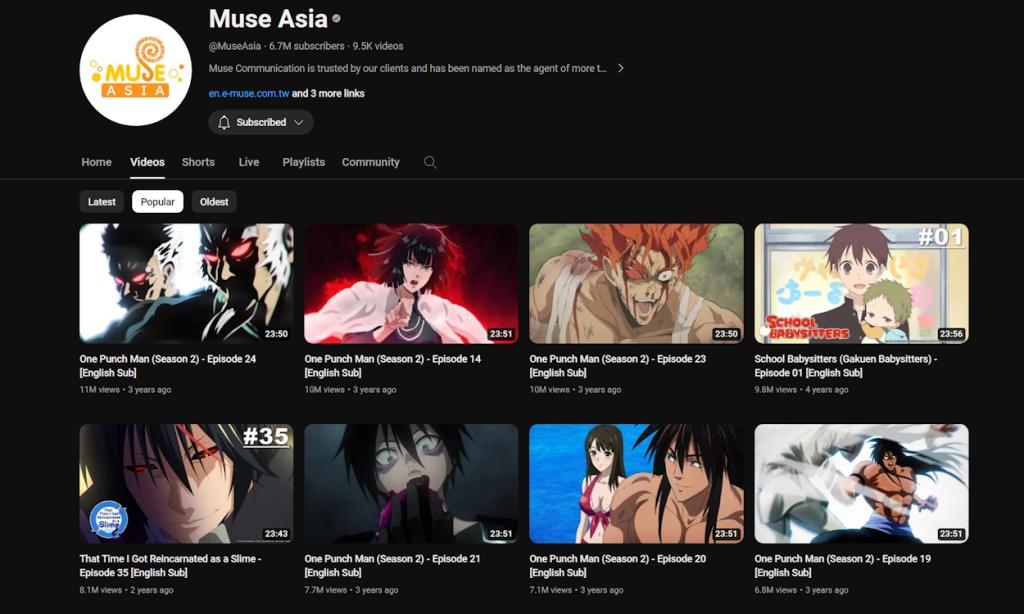1024x614 pixels.
Task: Enable the Popular sort filter
Action: pyautogui.click(x=157, y=201)
